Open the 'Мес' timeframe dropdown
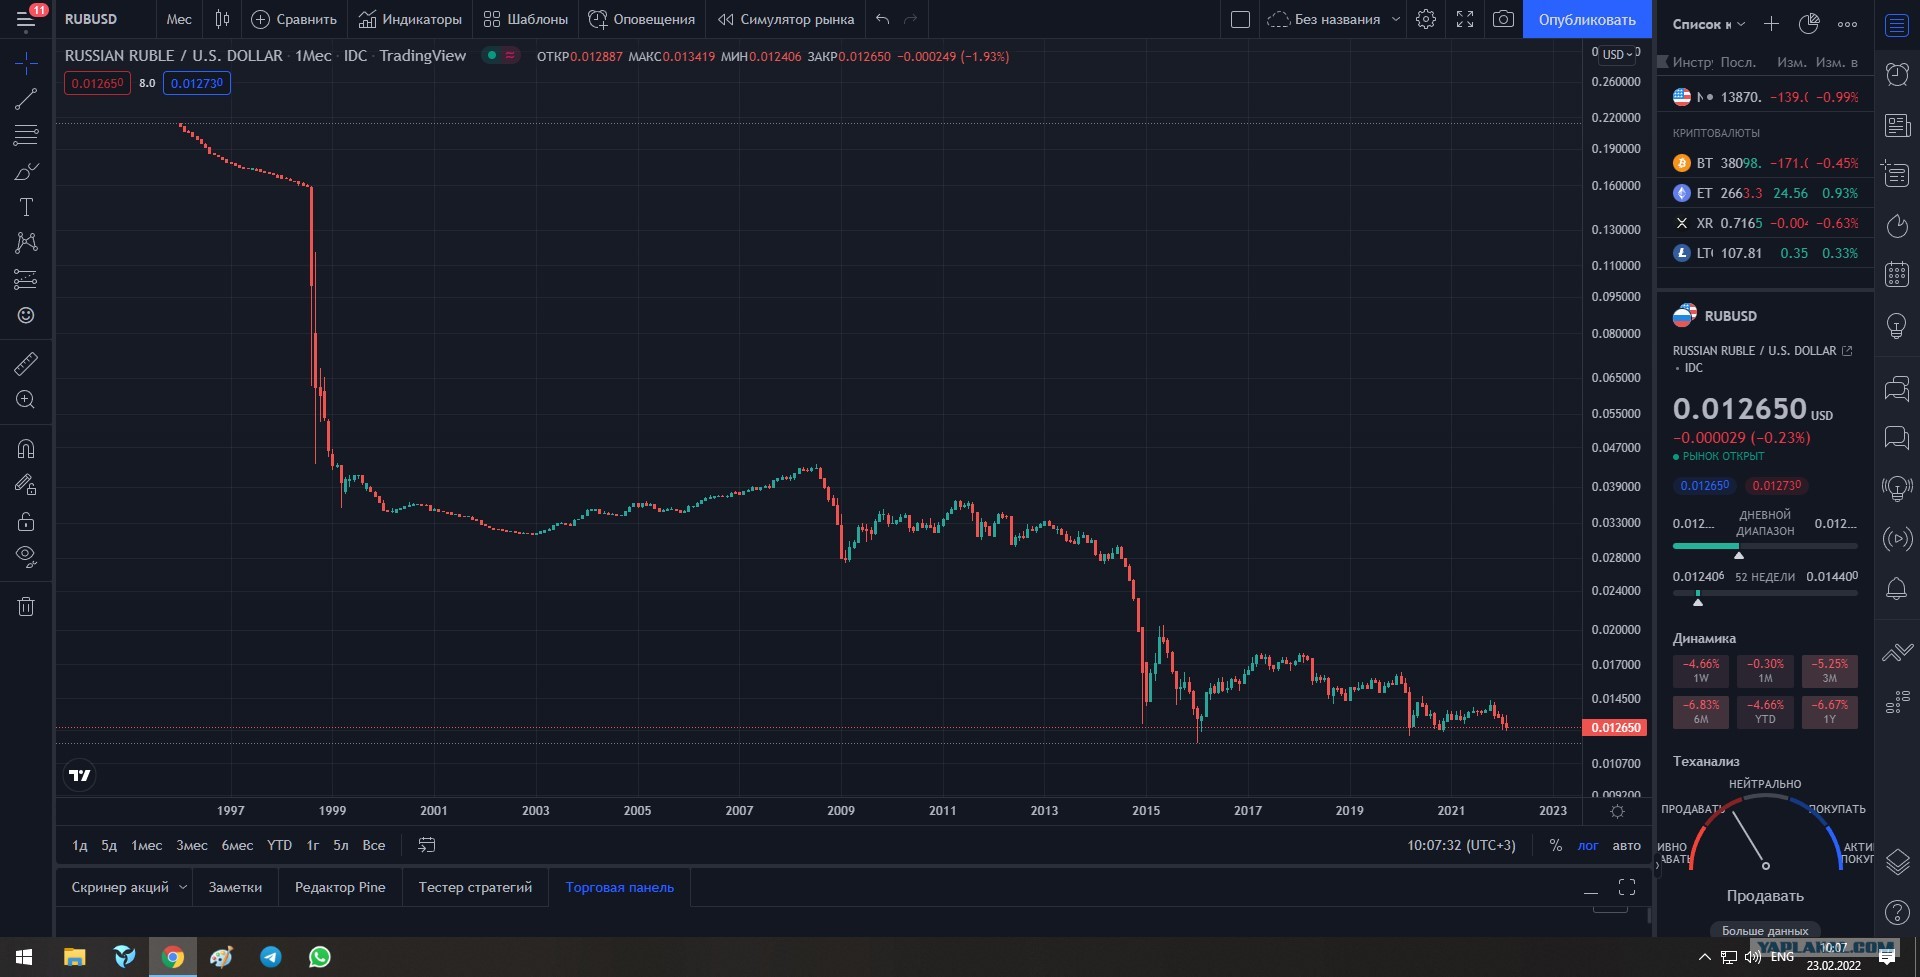Screen dimensions: 1920x977 click(x=179, y=19)
